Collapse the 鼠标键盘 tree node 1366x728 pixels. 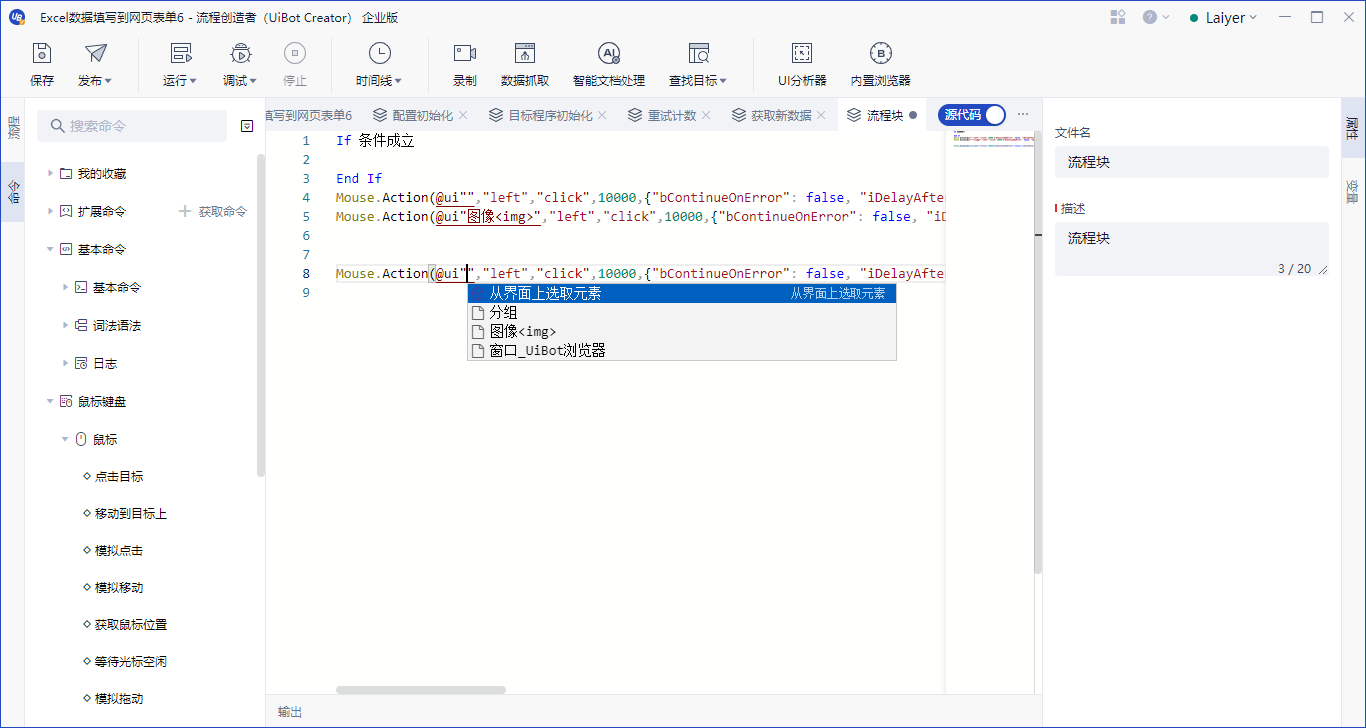(50, 401)
